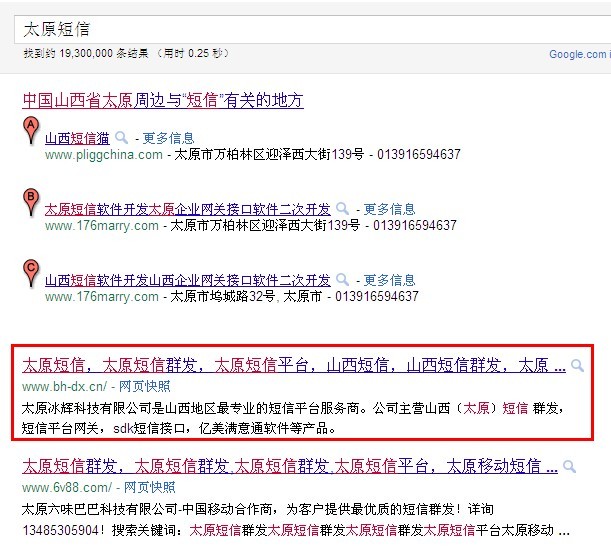Viewport: 611px width, 546px height.
Task: Click the snippet starting 太原六味巴巴科技有限公司
Action: 295,520
